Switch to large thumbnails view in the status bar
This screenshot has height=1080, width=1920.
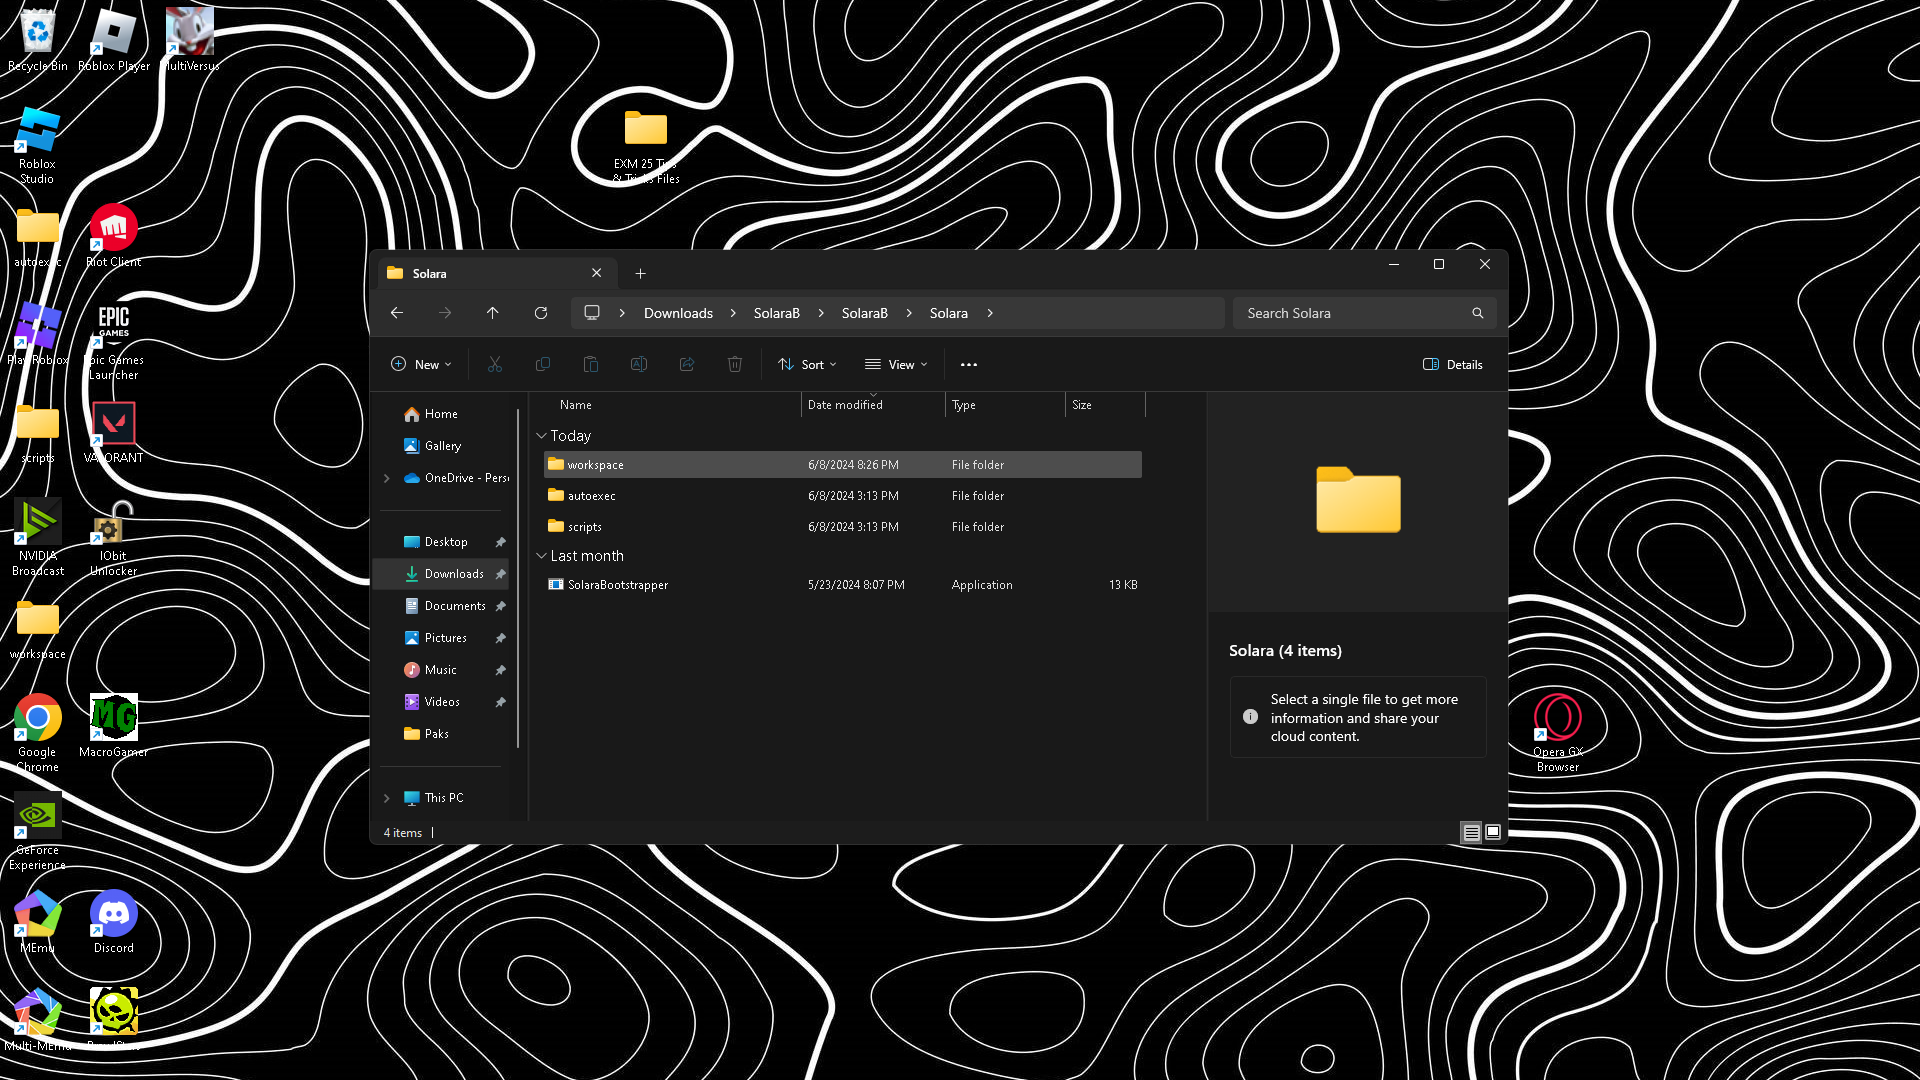click(x=1493, y=832)
